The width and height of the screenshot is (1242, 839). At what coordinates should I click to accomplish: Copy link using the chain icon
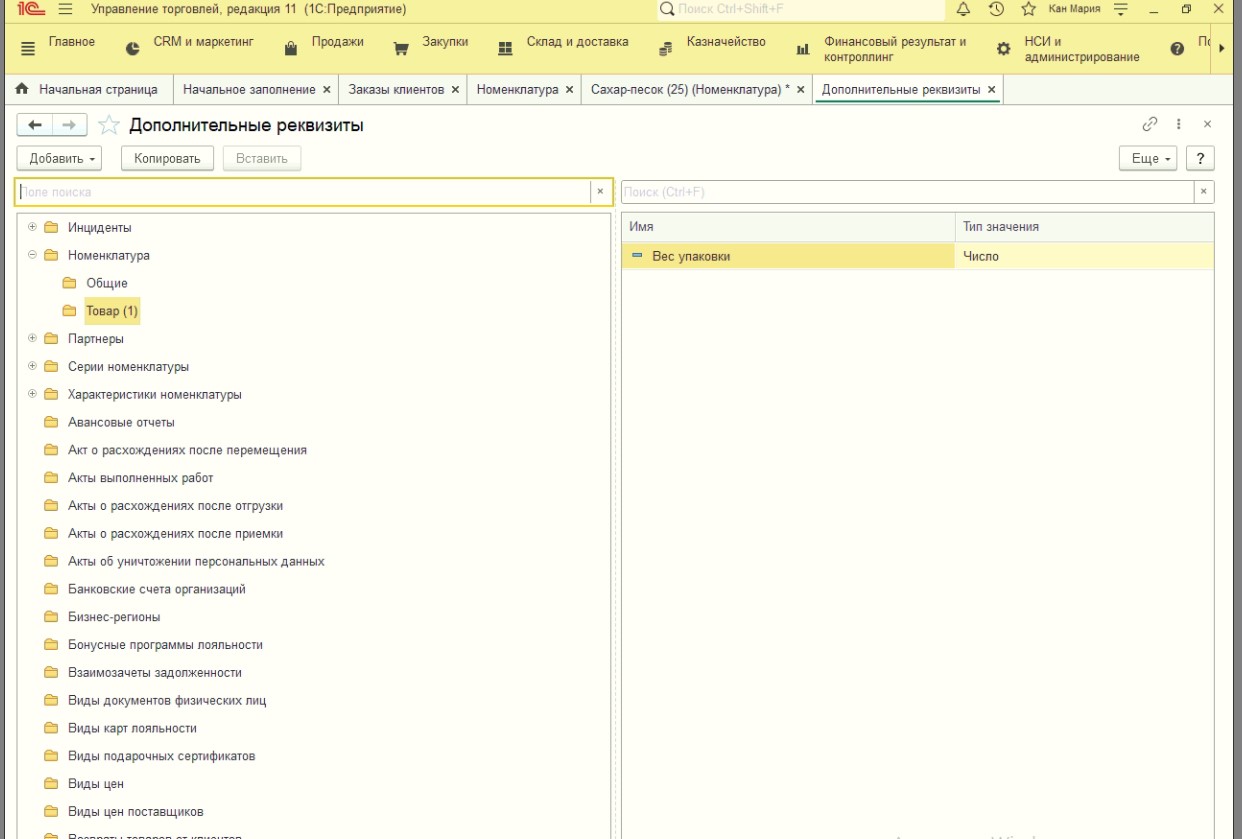pyautogui.click(x=1150, y=124)
